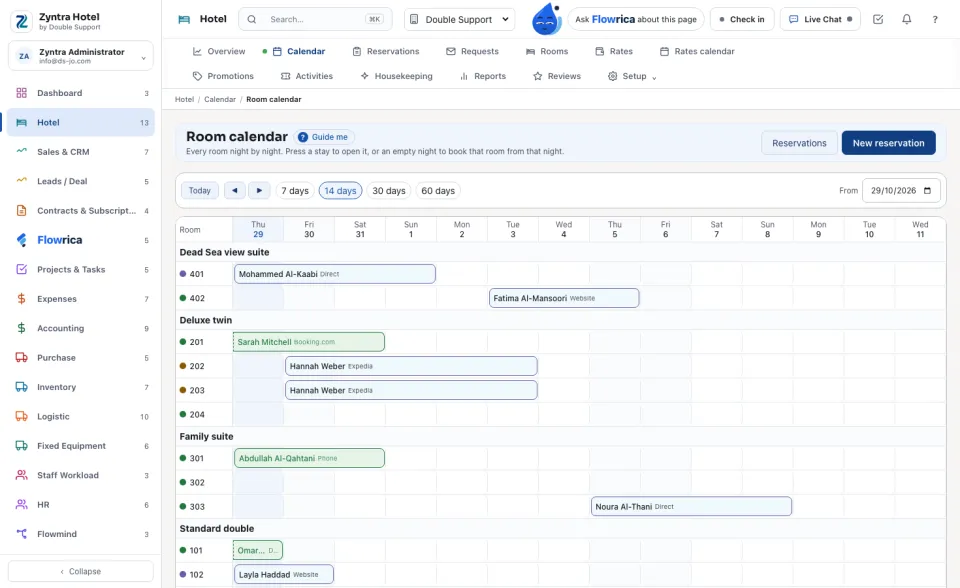Open the Housekeeping tab
Image resolution: width=960 pixels, height=588 pixels.
click(x=396, y=76)
